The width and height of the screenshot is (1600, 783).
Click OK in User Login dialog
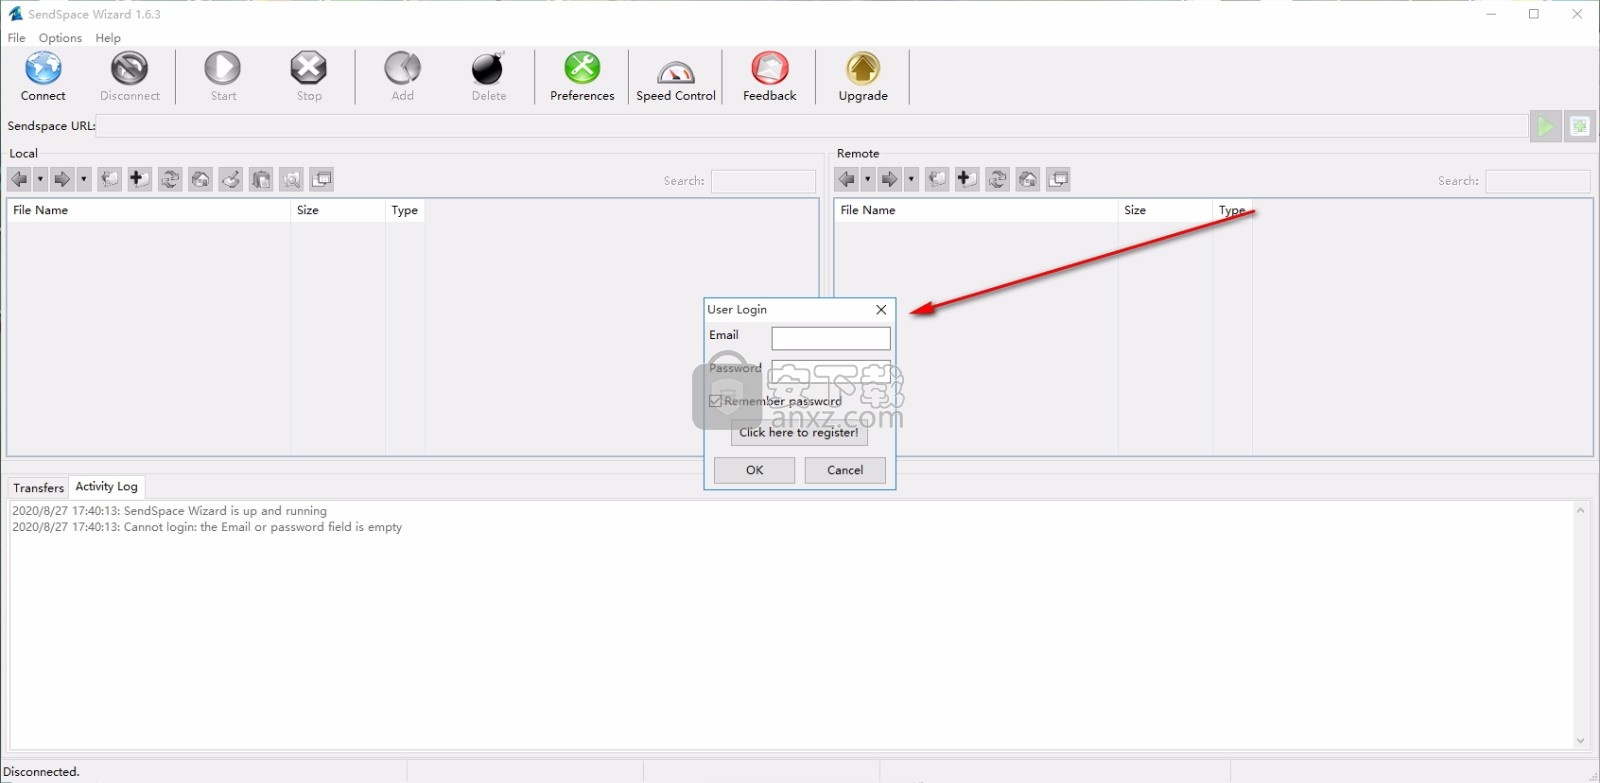755,470
